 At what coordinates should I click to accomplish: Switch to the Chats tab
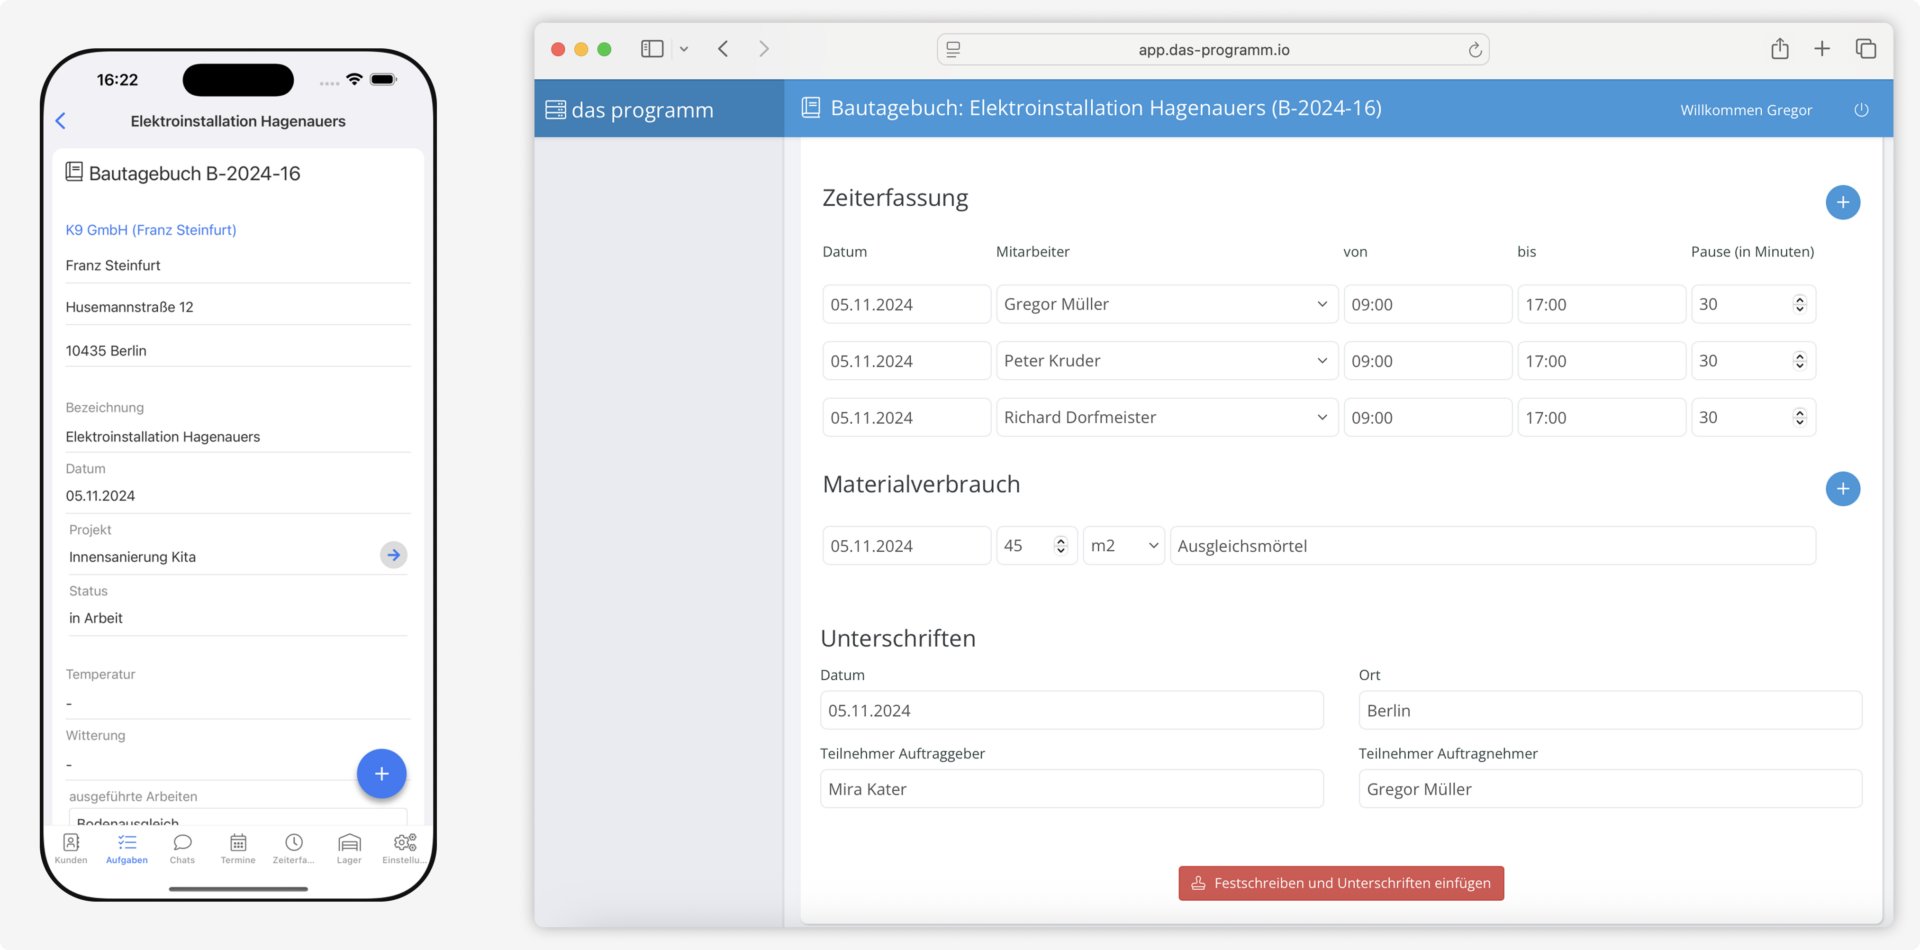(182, 848)
